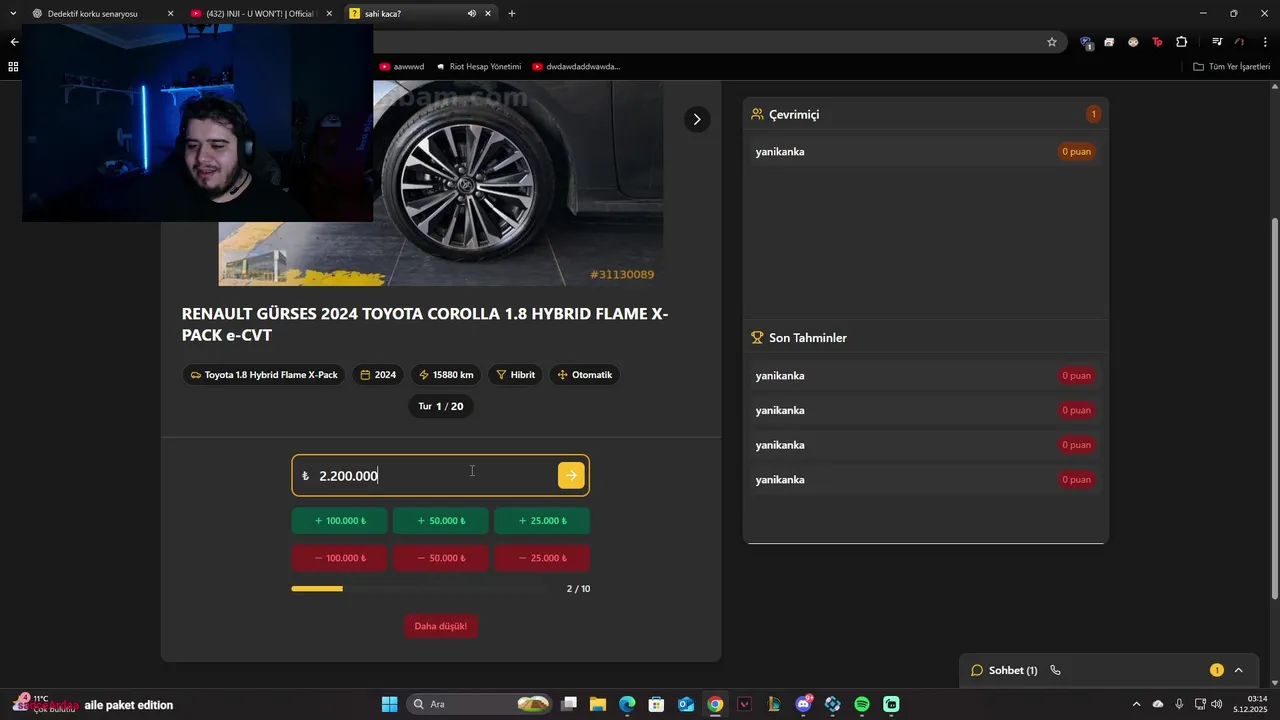This screenshot has width=1280, height=720.
Task: Expand the Sohbet chat panel chevron
Action: pyautogui.click(x=1238, y=670)
